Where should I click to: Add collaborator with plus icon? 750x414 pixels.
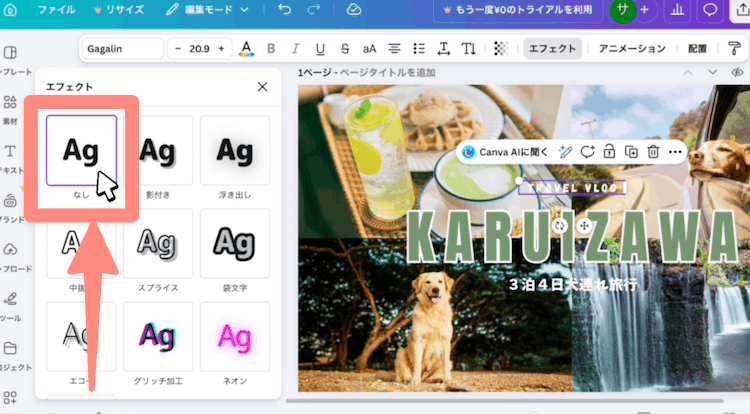(644, 10)
